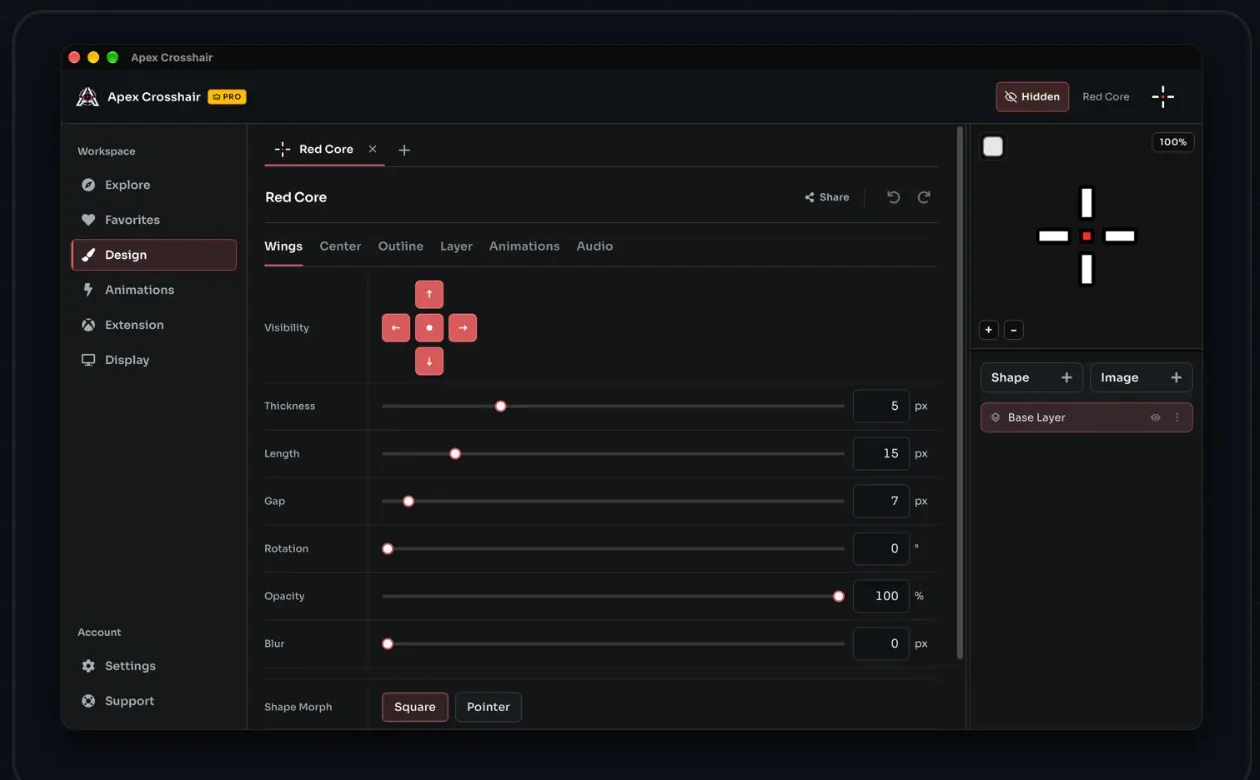Switch to the Layer tab
The height and width of the screenshot is (780, 1260).
pos(456,246)
